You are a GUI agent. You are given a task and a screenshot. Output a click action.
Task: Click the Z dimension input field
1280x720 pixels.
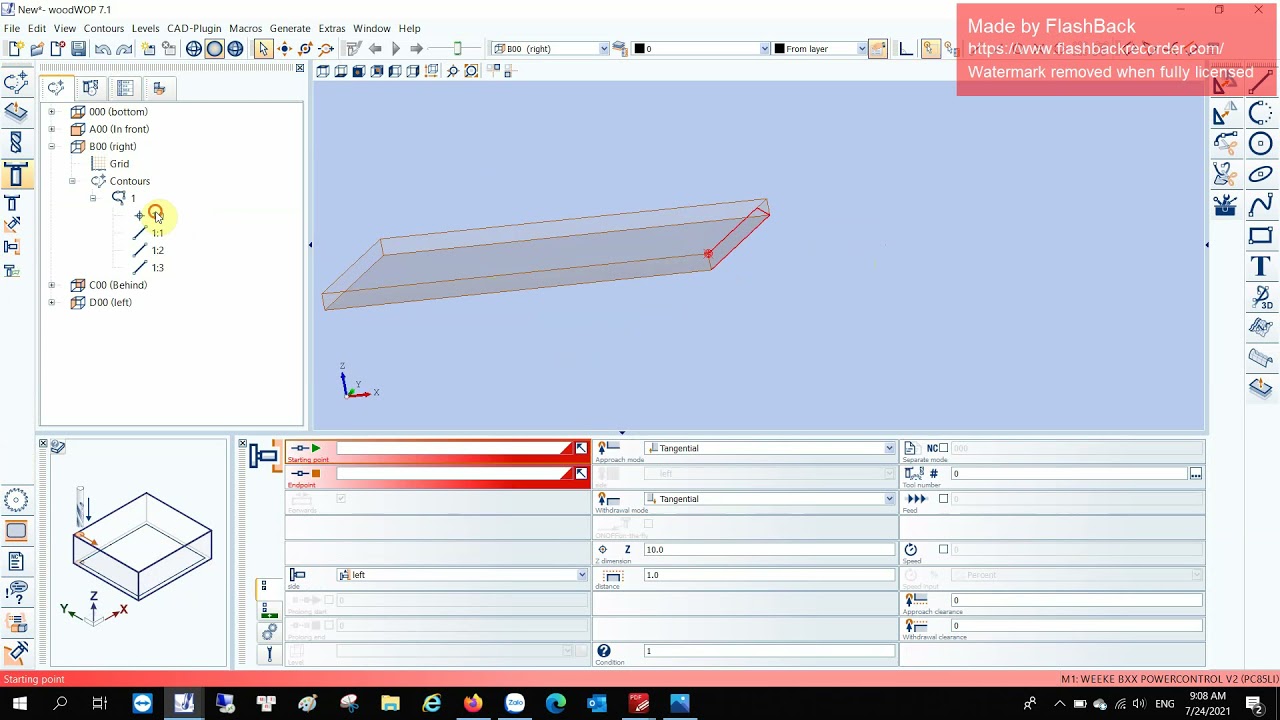(x=769, y=550)
